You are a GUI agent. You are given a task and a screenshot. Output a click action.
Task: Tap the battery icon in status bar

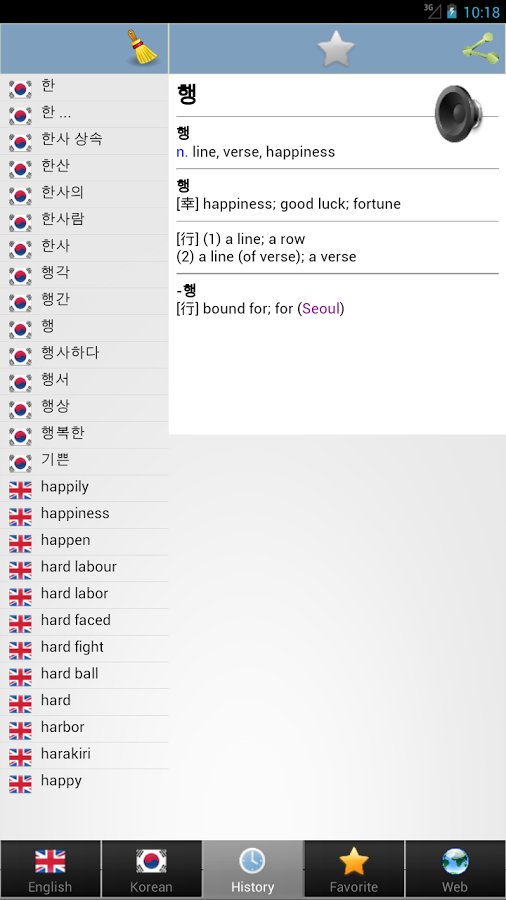pos(451,11)
